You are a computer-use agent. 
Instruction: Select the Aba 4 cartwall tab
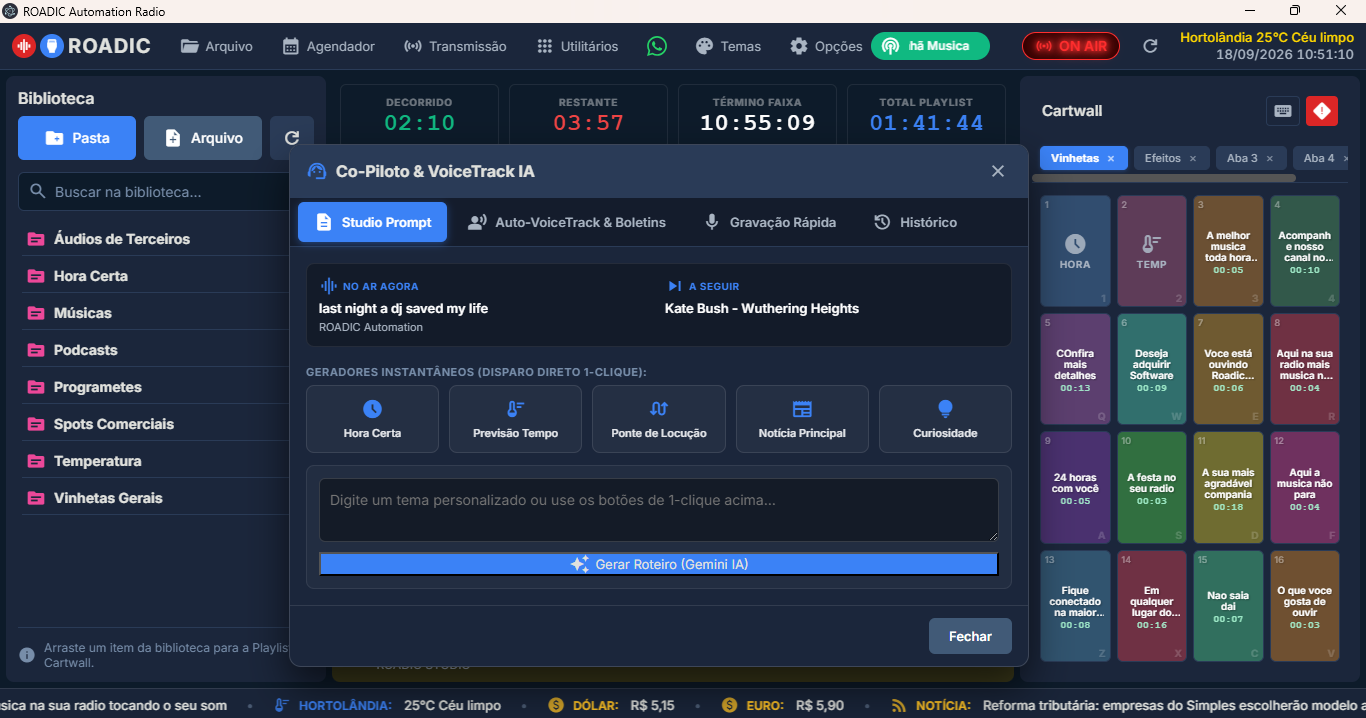coord(1318,158)
